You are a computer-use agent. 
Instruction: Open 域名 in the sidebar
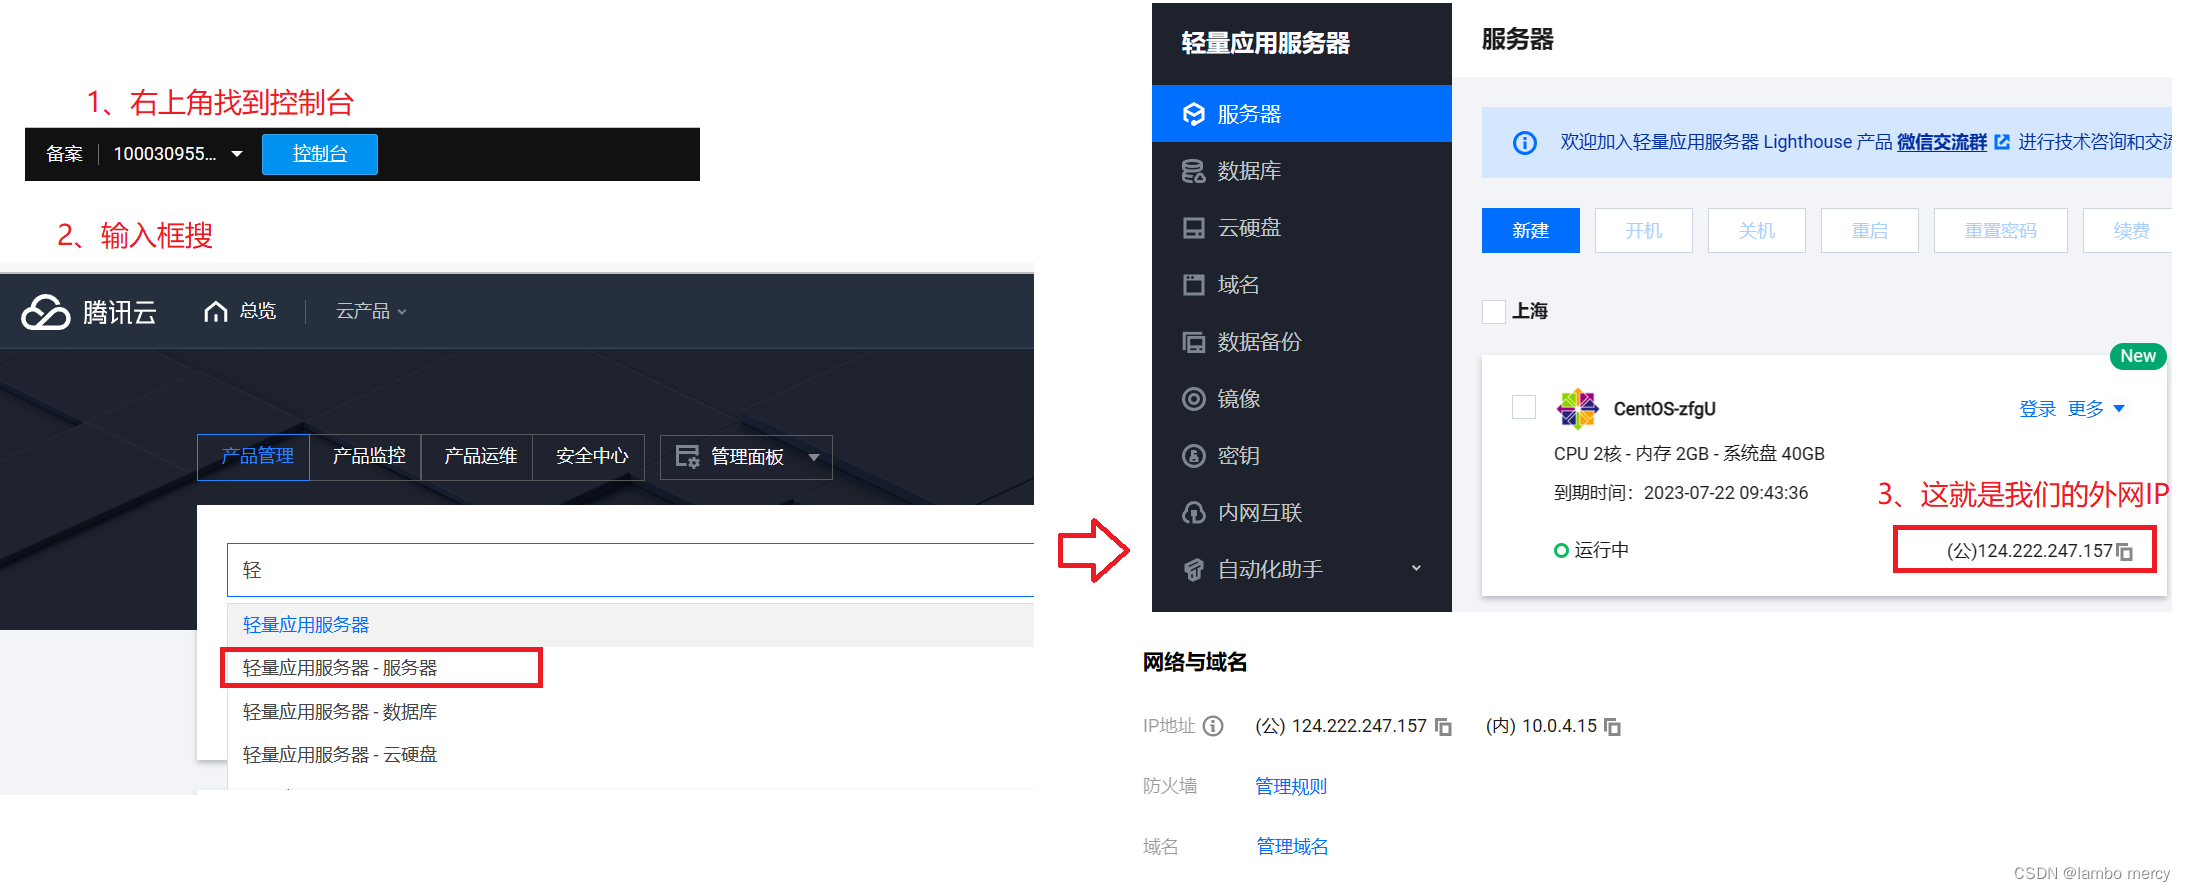point(1302,285)
